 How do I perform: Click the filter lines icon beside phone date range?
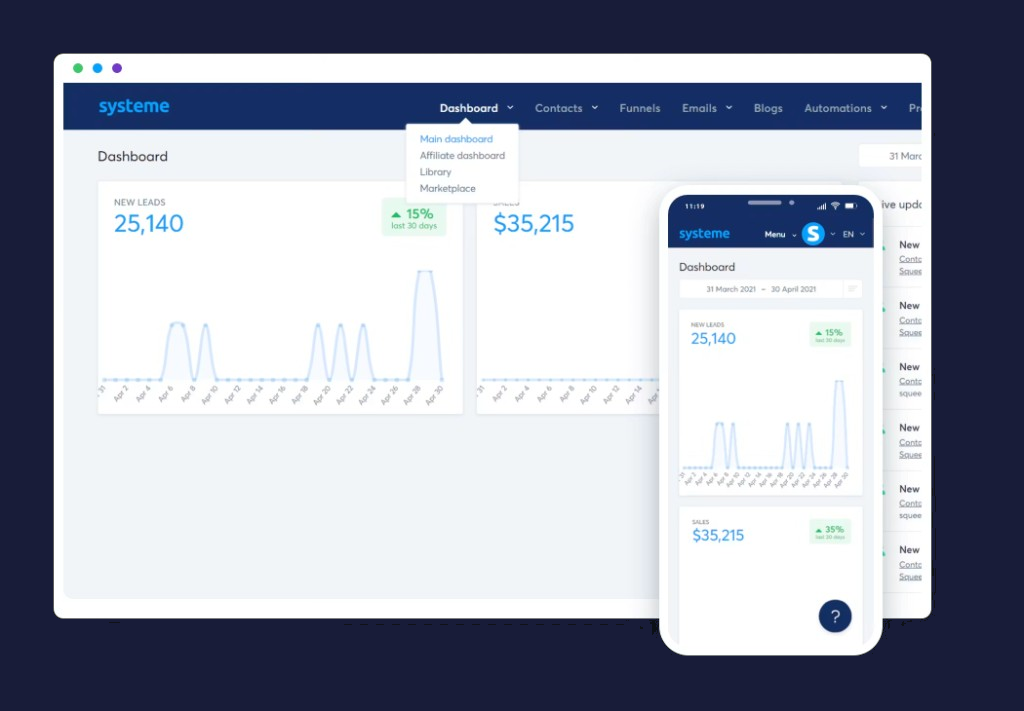coord(852,289)
